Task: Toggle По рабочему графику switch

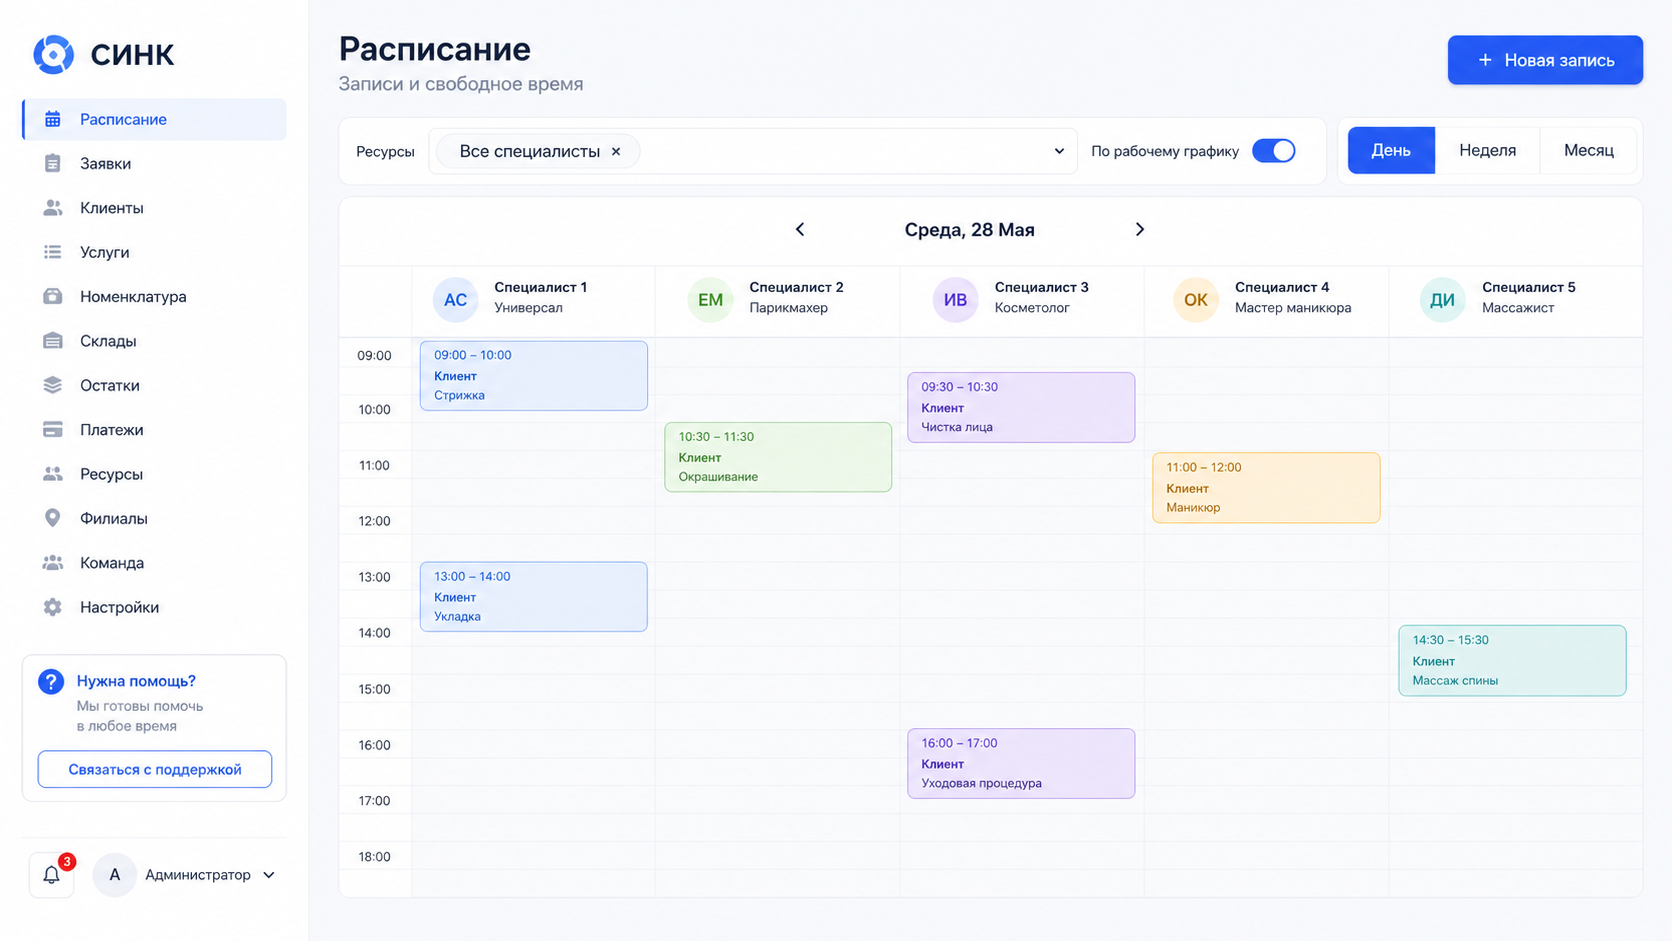Action: (x=1274, y=151)
